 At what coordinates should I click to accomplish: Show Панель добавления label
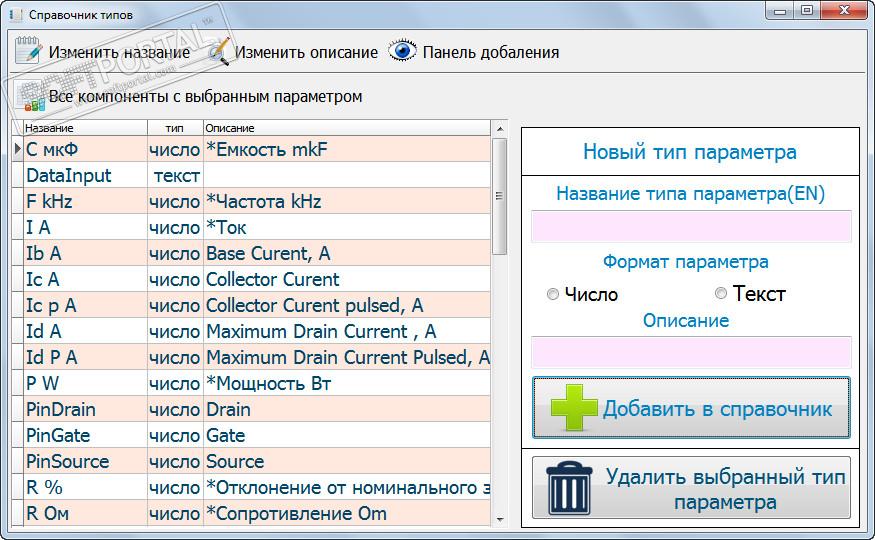[491, 52]
